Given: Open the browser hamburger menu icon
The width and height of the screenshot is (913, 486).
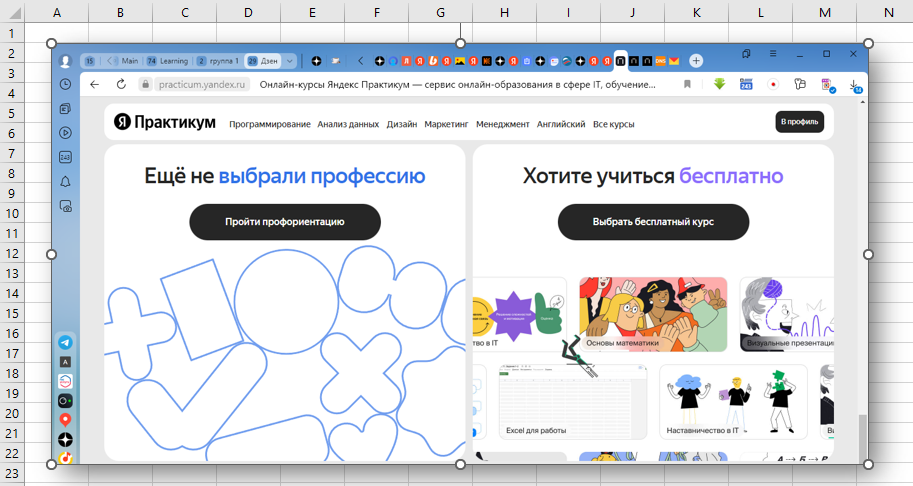Looking at the screenshot, I should 773,54.
